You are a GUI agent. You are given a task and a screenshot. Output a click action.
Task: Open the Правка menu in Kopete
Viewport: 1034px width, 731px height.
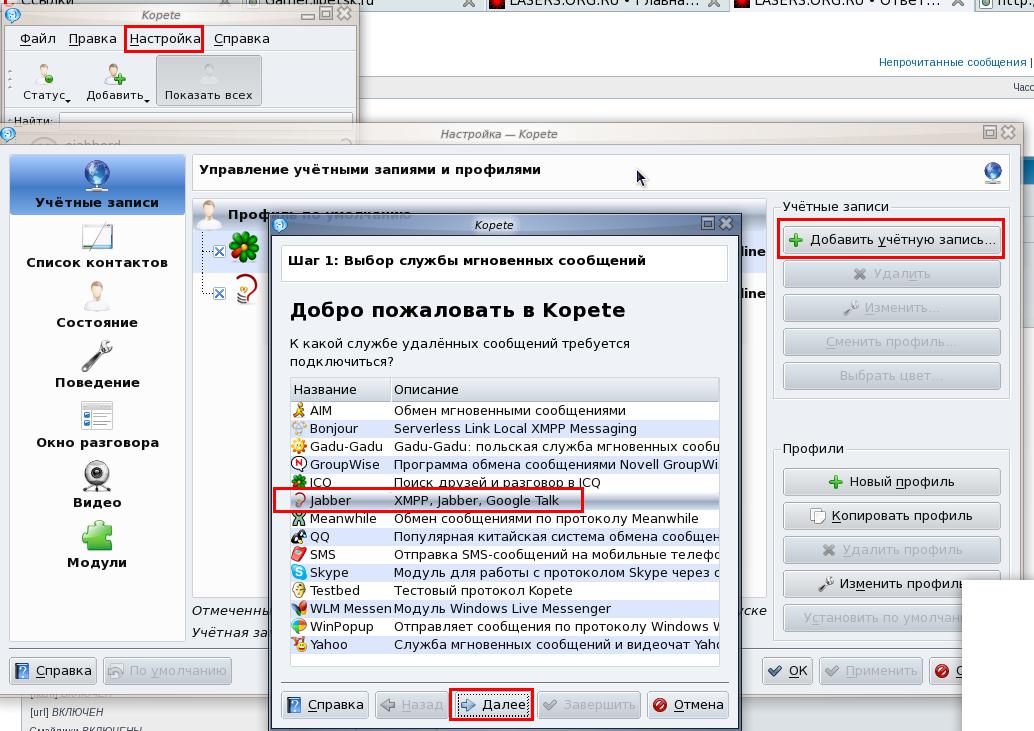(92, 39)
